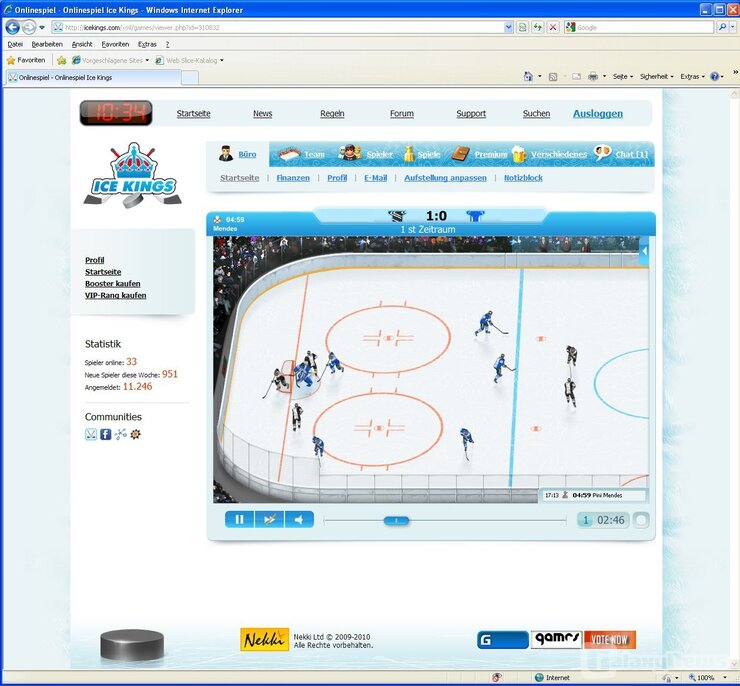Click the Nekki logo in footer
Viewport: 740px width, 686px height.
tap(264, 640)
